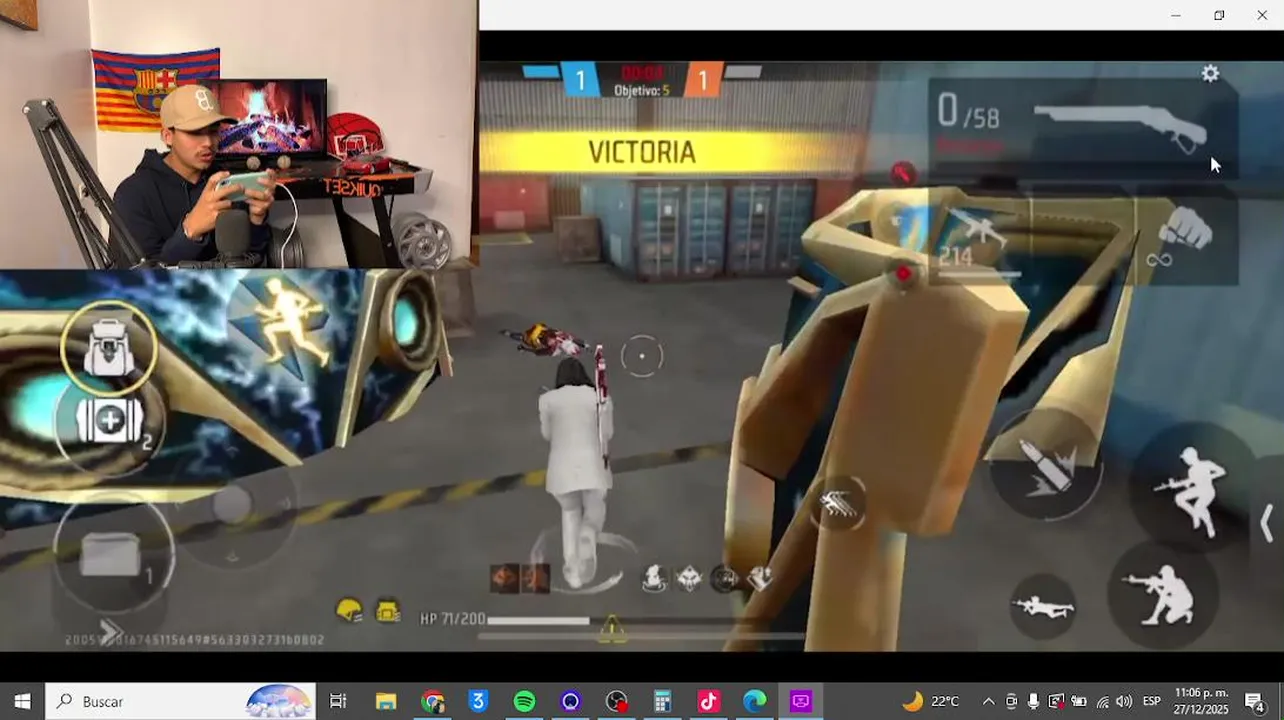1284x720 pixels.
Task: Click the crosshair reticle at center
Action: (x=642, y=356)
